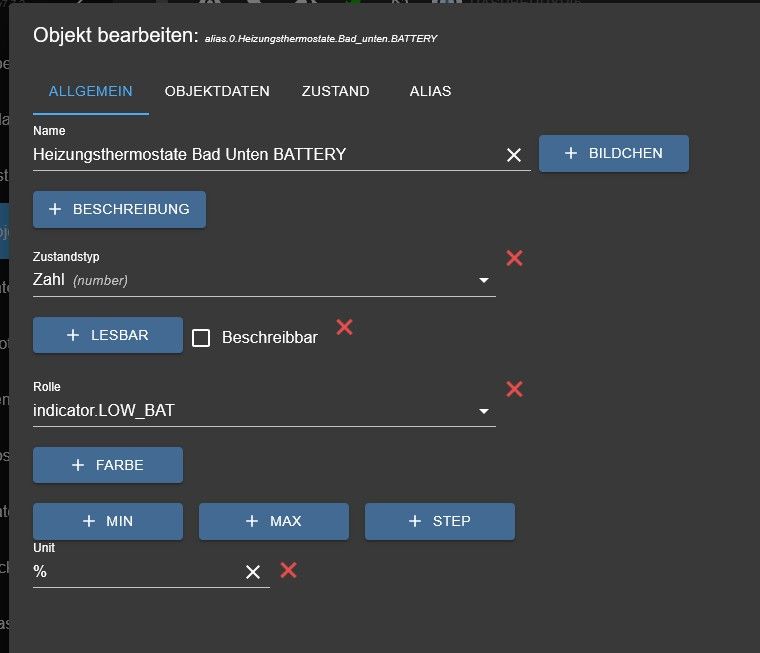The image size is (760, 653).
Task: Clear the Unit field with white X
Action: point(253,572)
